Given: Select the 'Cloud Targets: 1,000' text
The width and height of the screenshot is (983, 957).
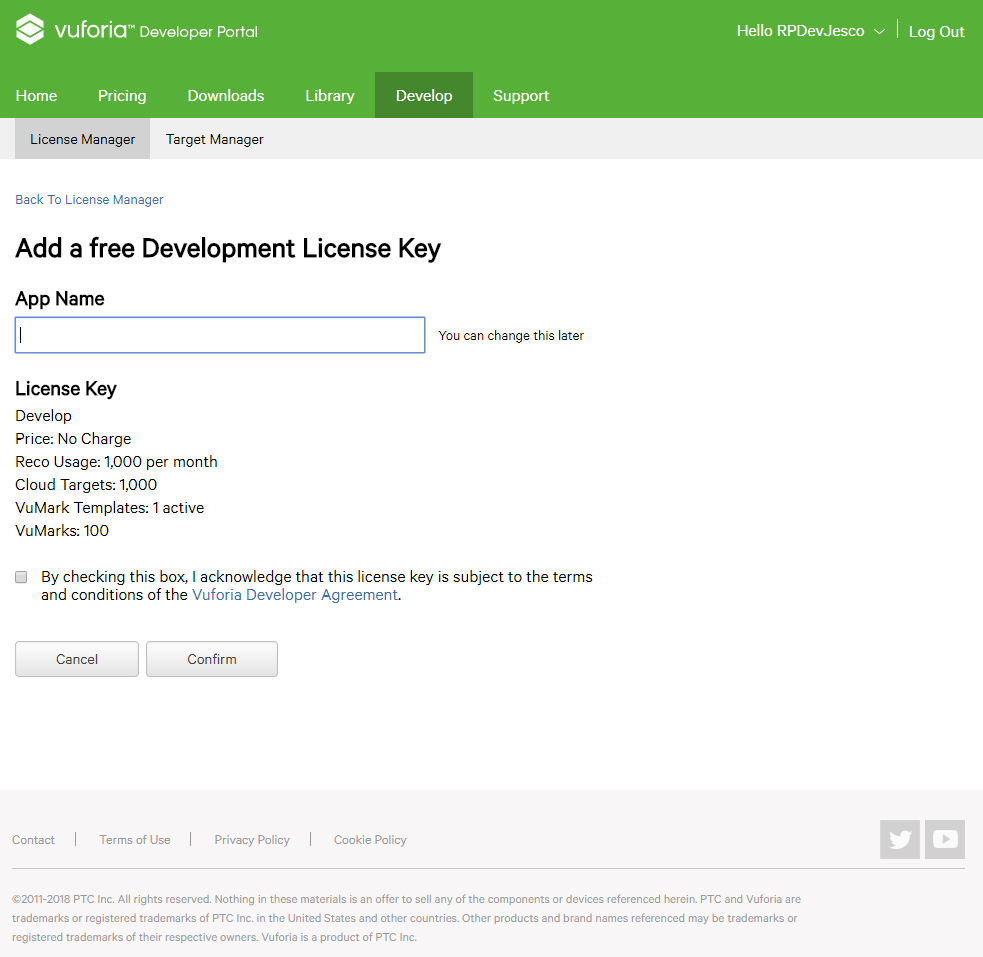Looking at the screenshot, I should pos(86,485).
